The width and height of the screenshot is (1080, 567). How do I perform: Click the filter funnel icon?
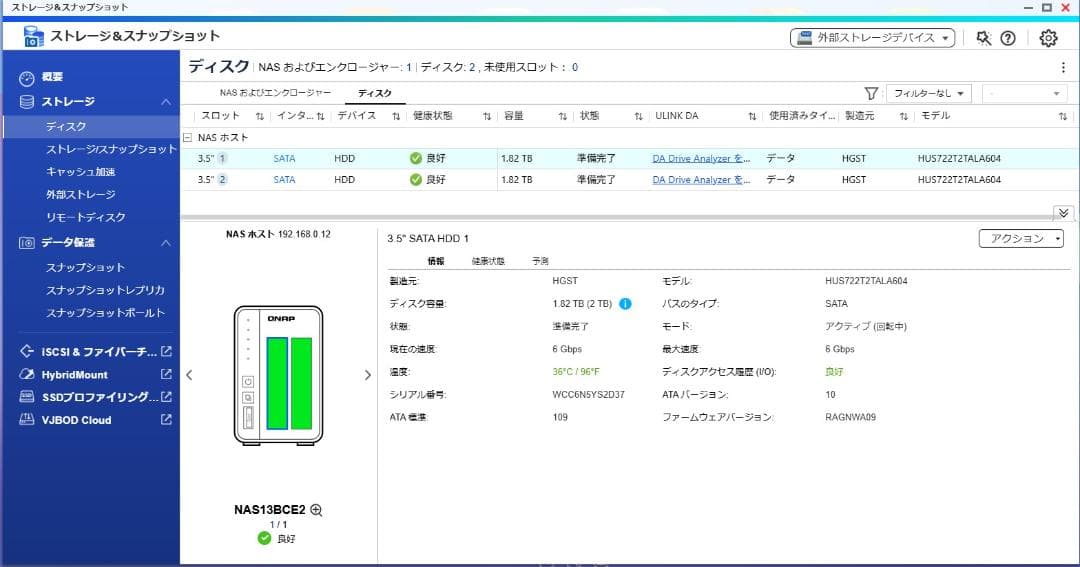point(871,93)
